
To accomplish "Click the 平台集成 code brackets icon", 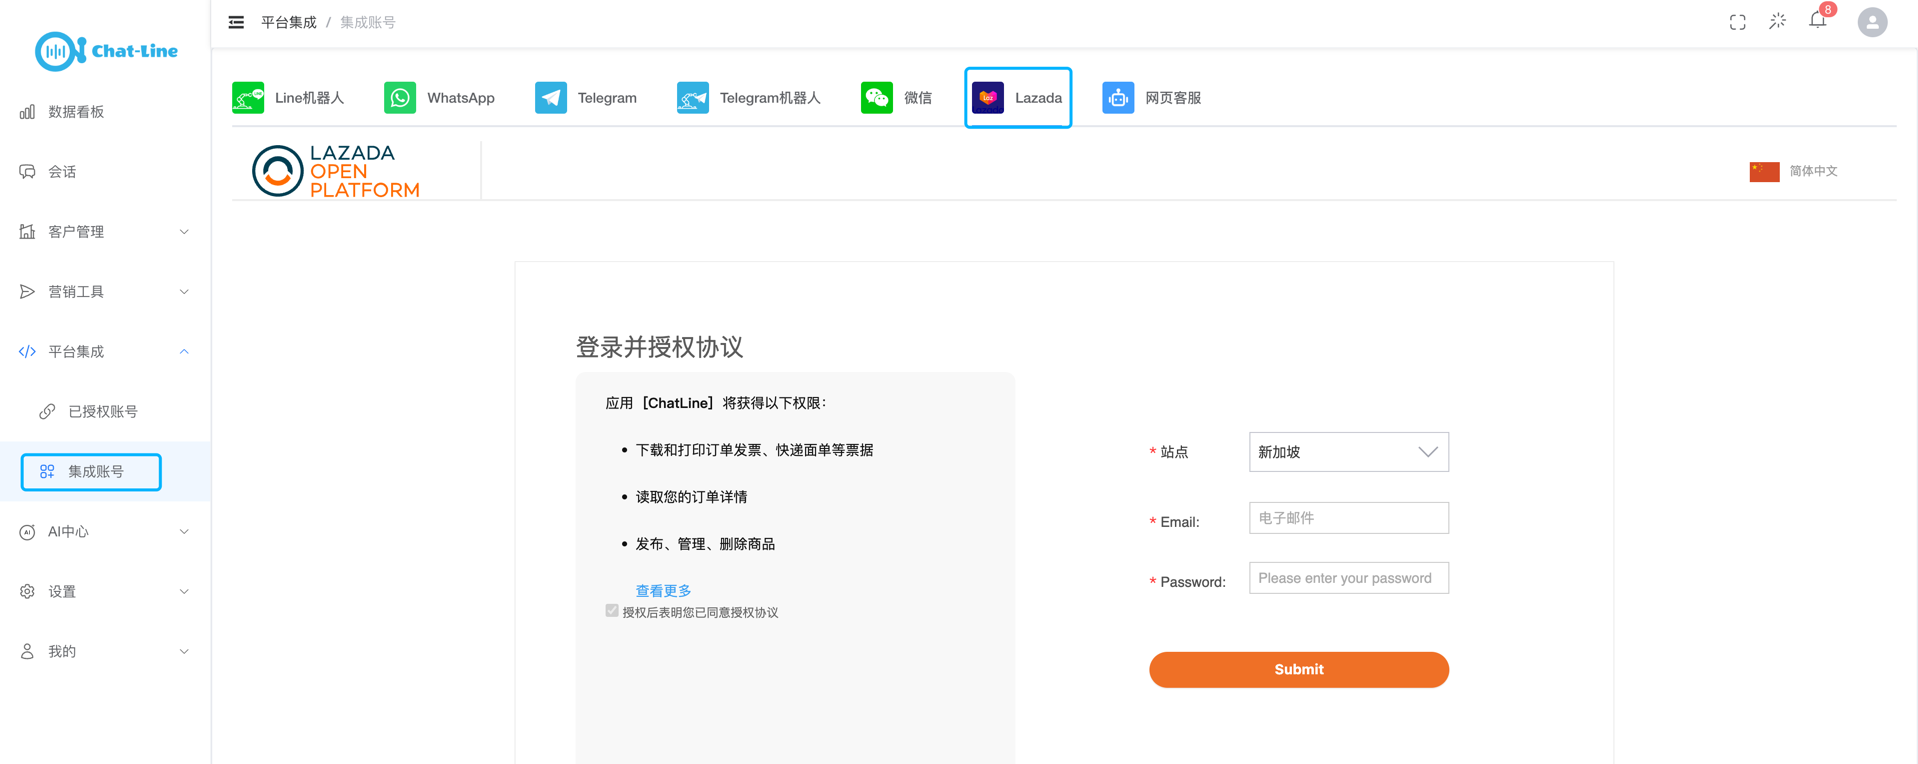I will [27, 352].
